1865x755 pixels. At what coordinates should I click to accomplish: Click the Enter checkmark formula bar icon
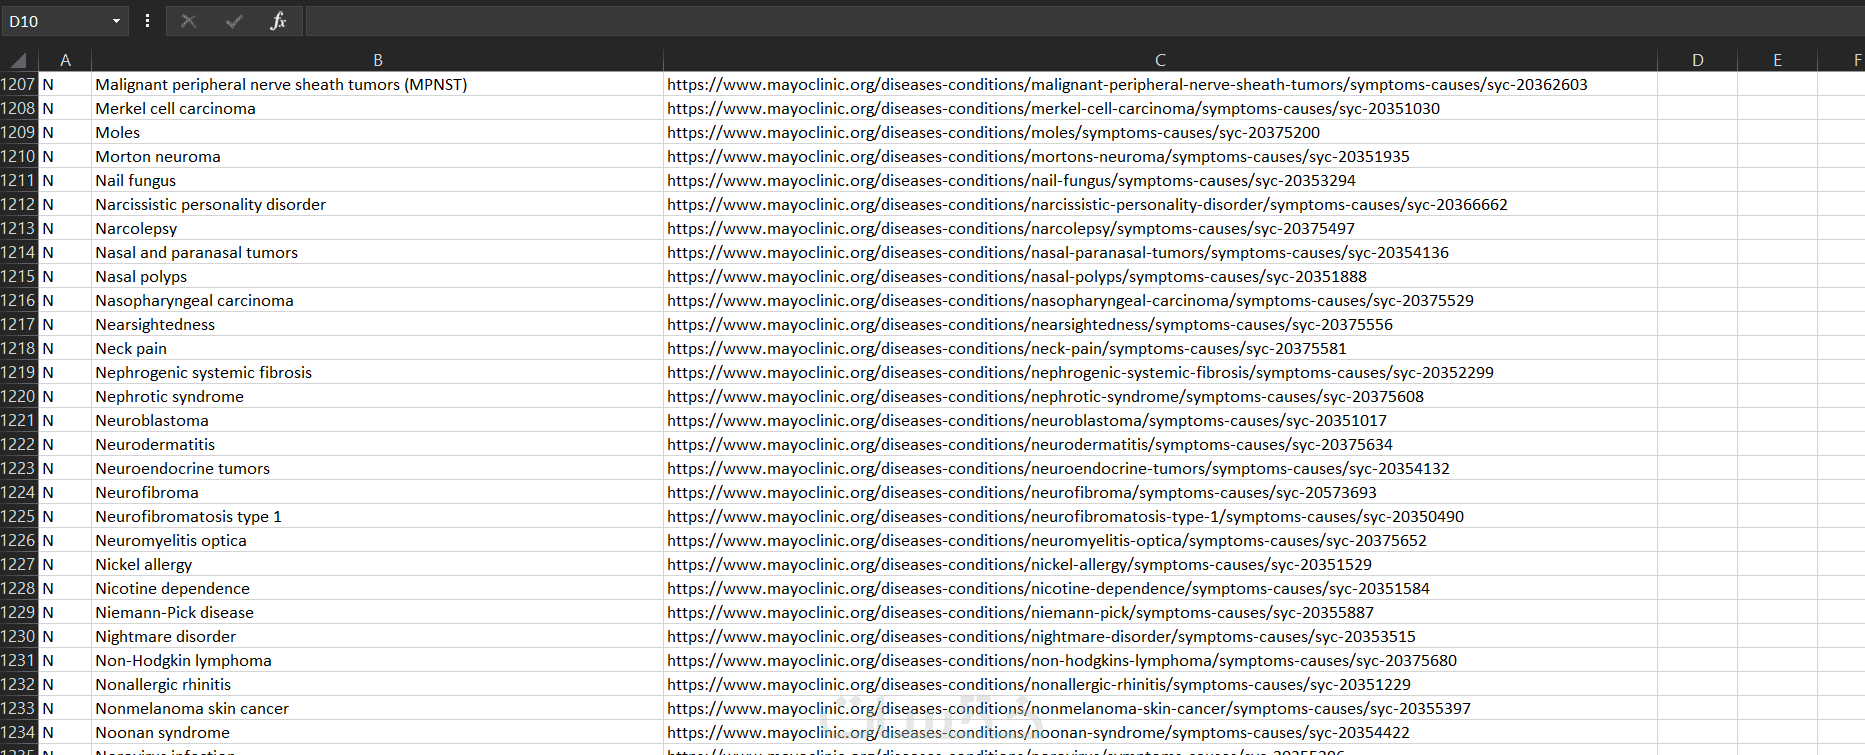[x=234, y=21]
